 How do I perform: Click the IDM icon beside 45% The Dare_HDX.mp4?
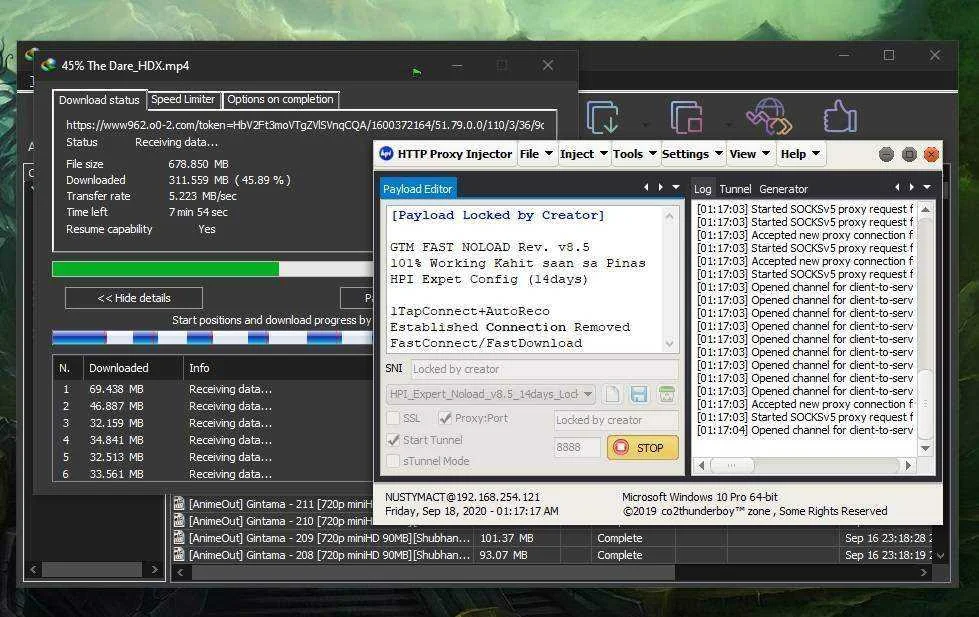point(48,65)
